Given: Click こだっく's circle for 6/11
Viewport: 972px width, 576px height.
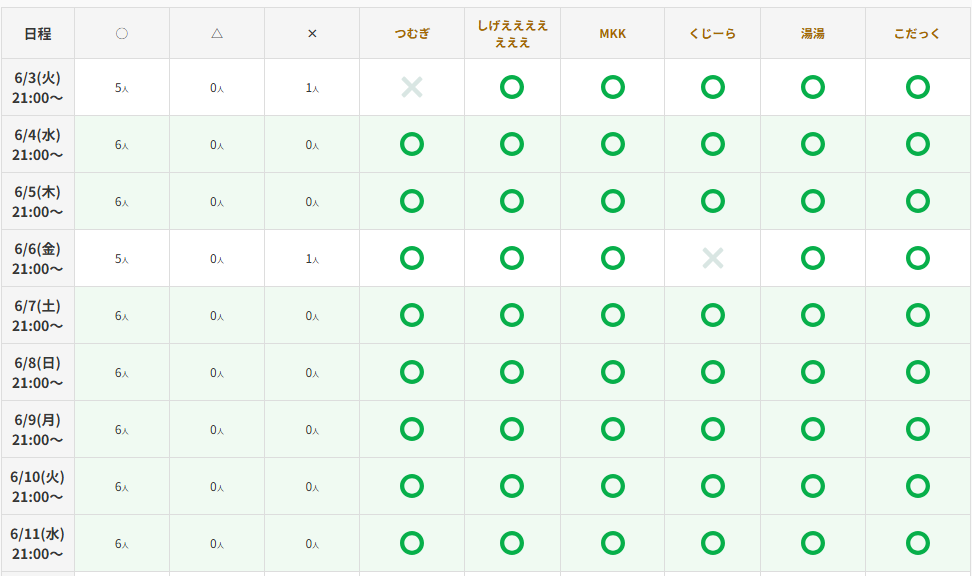Looking at the screenshot, I should coord(917,543).
